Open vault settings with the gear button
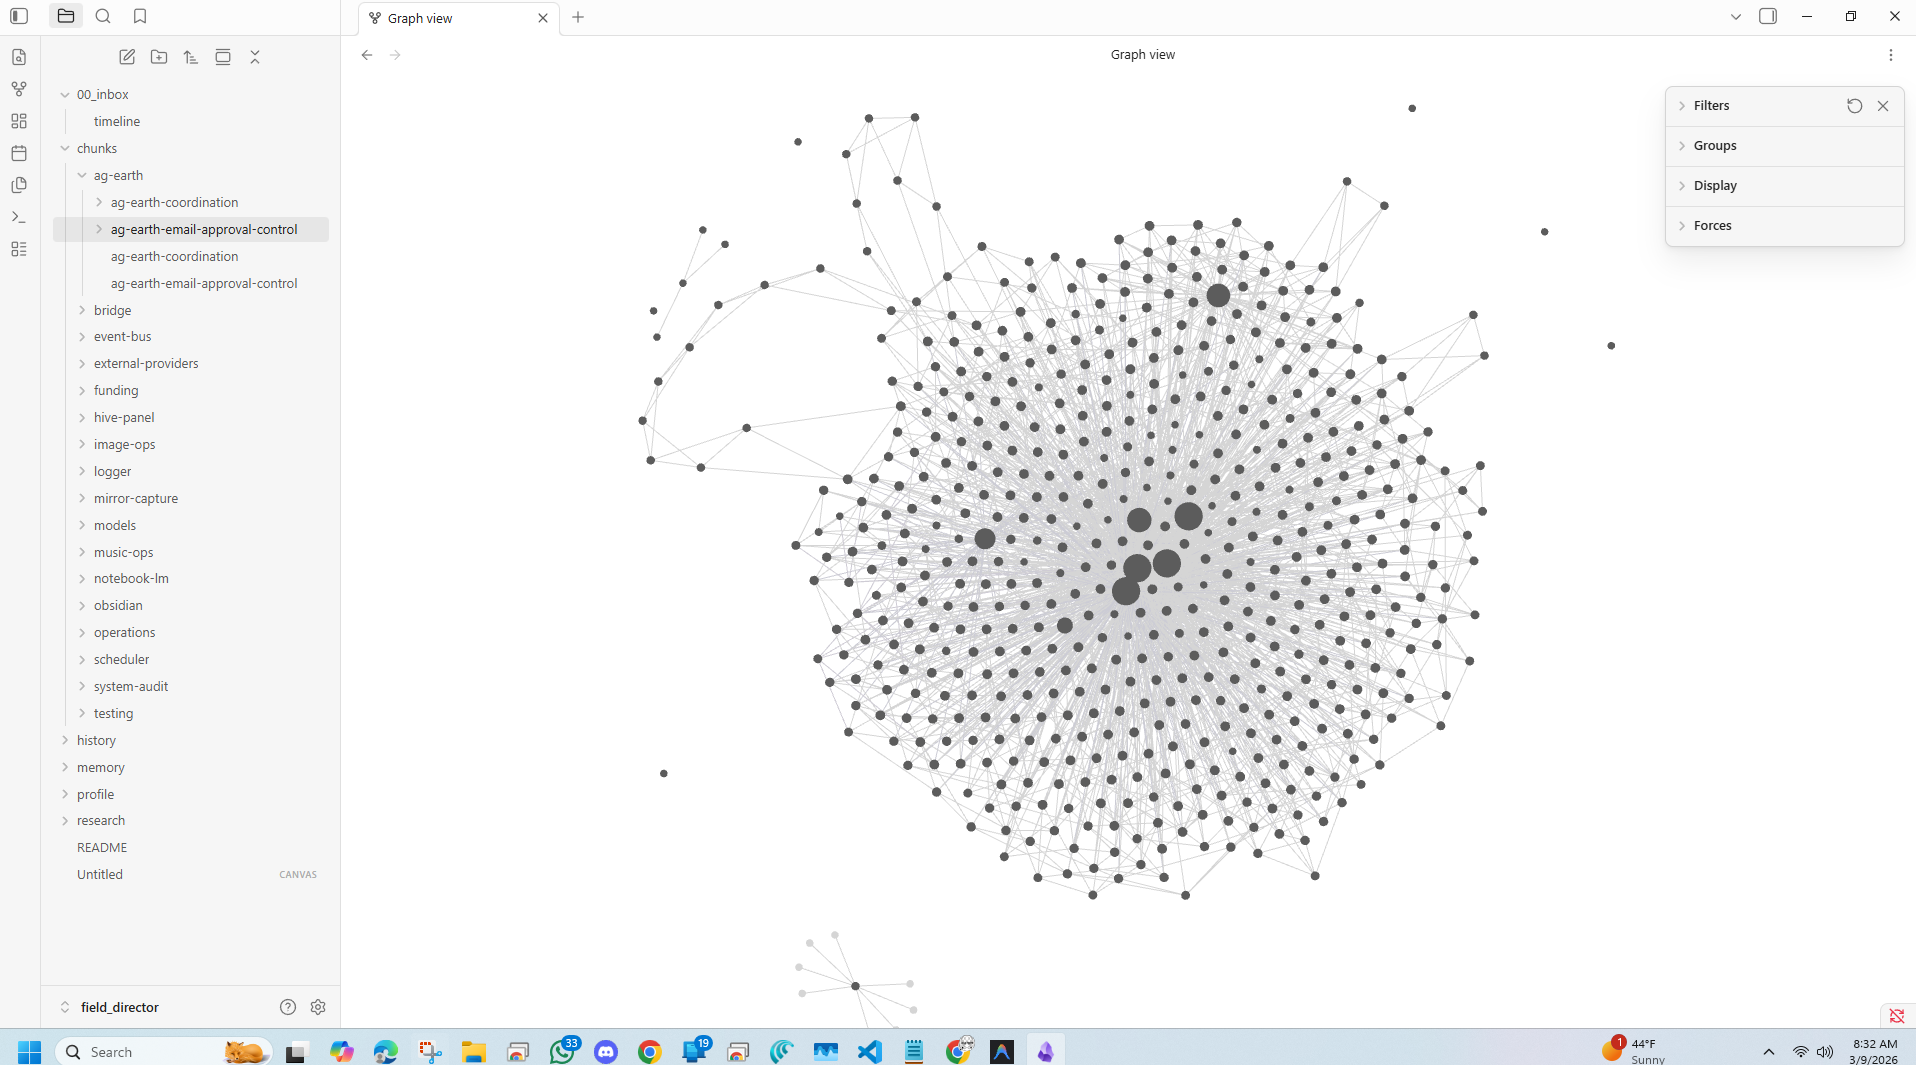Screen dimensions: 1916x1065 tap(318, 1007)
